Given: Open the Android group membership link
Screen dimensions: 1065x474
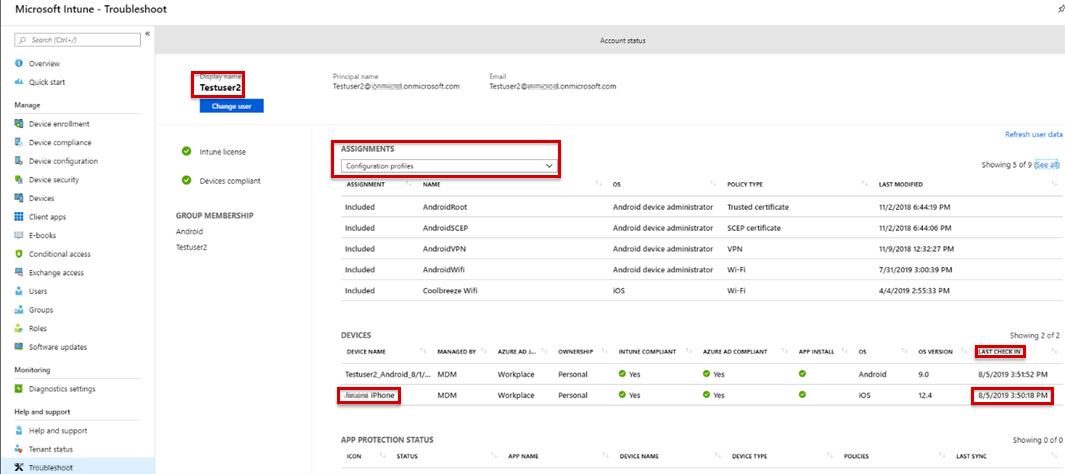Looking at the screenshot, I should 189,232.
